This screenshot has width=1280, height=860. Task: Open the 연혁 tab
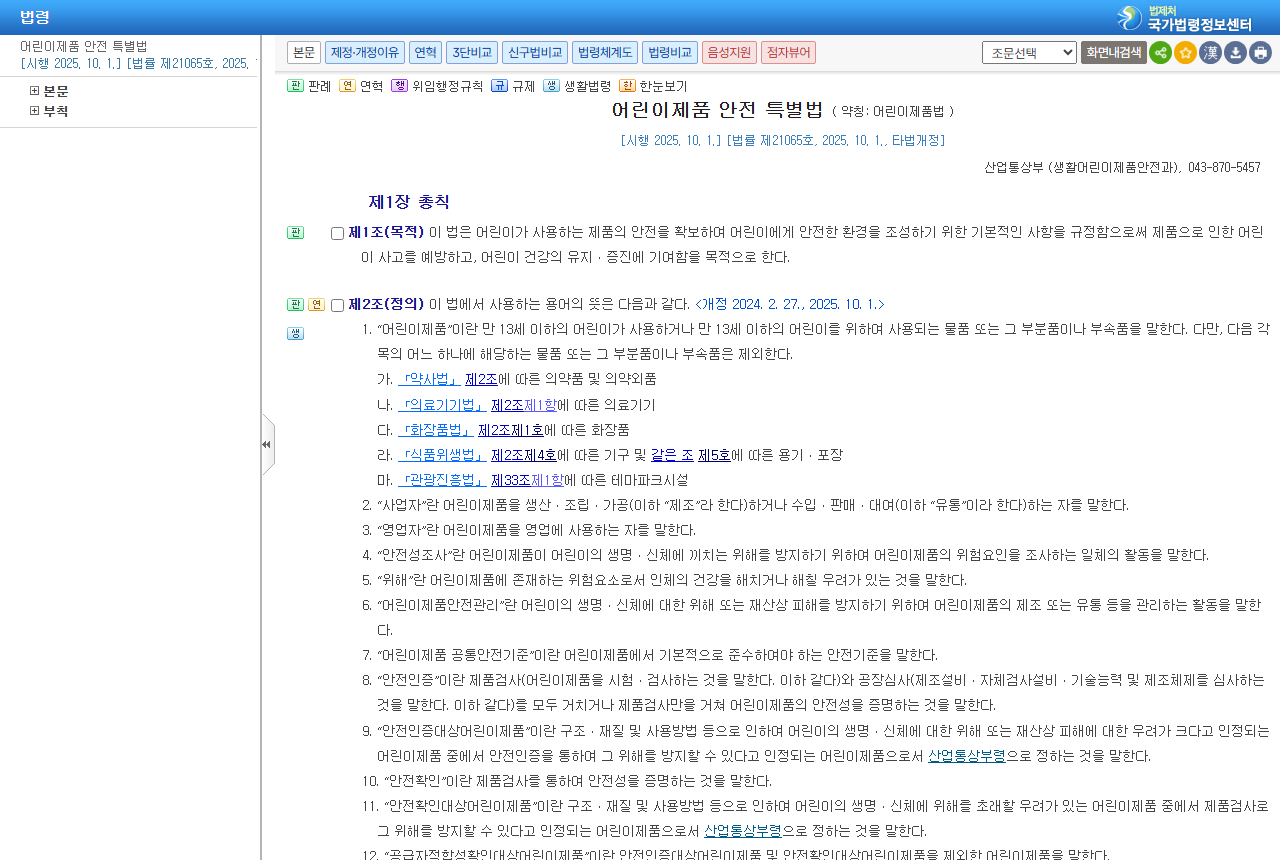pyautogui.click(x=425, y=52)
